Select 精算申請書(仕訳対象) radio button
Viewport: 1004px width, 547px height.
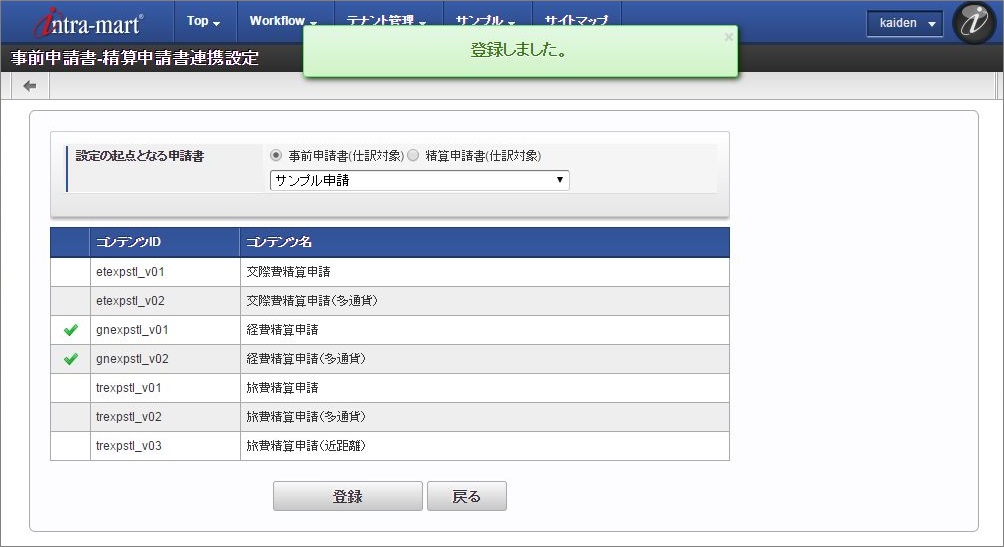tap(413, 155)
